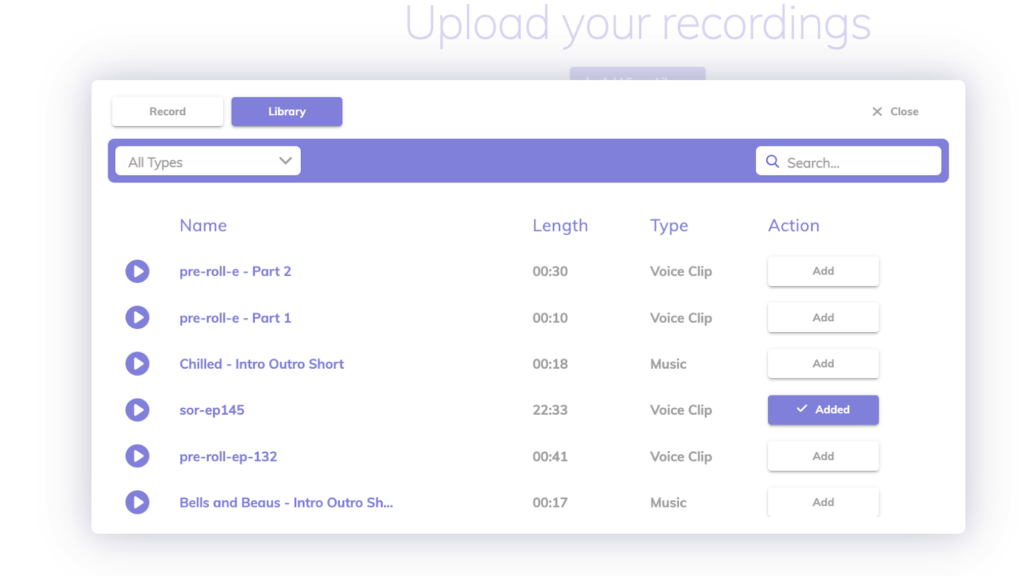Play the pre-roll-e - Part 2 clip
The width and height of the screenshot is (1024, 576).
pyautogui.click(x=137, y=271)
